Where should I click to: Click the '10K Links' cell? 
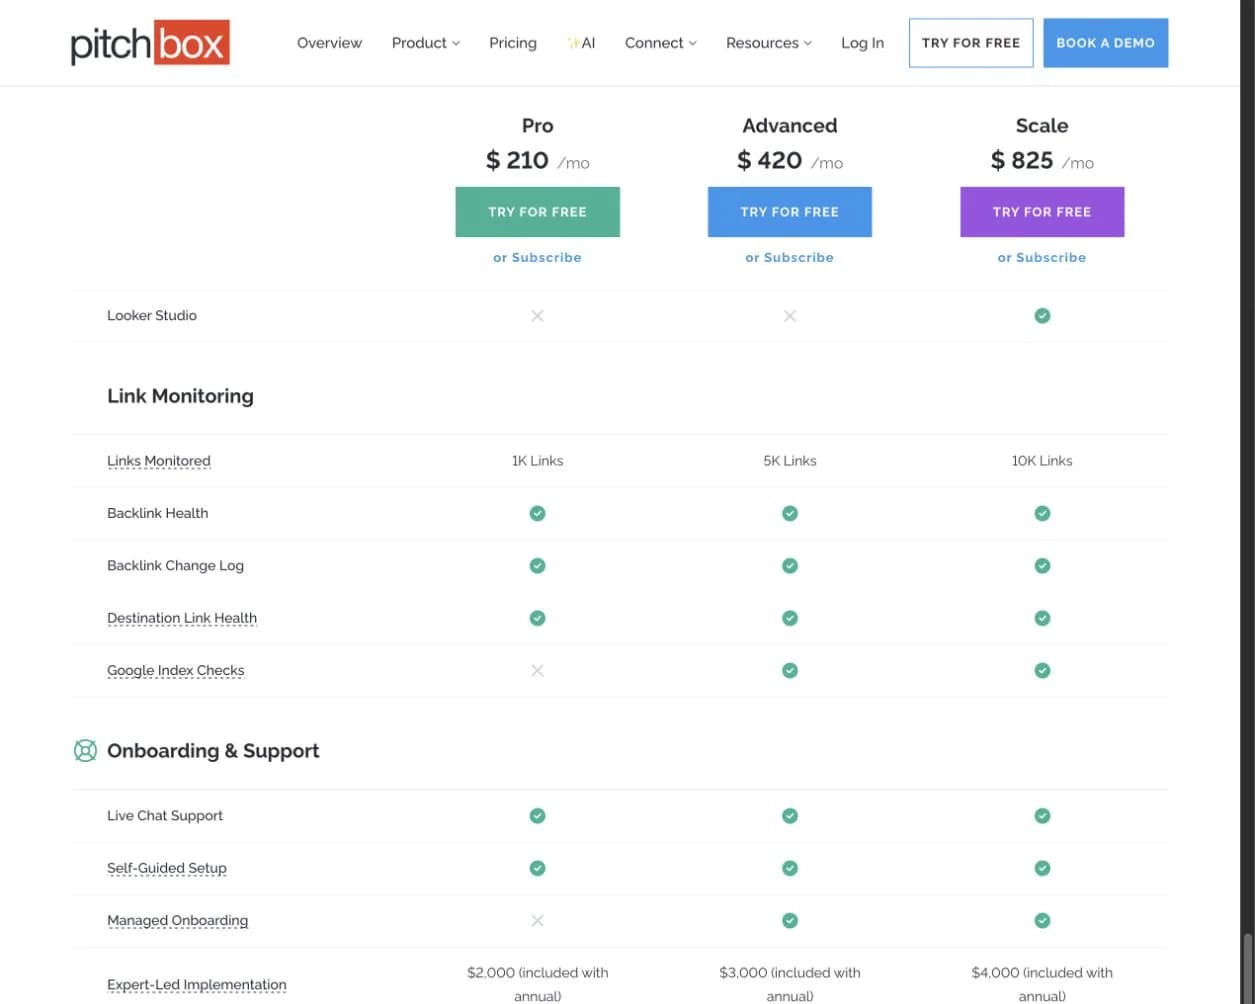1042,461
